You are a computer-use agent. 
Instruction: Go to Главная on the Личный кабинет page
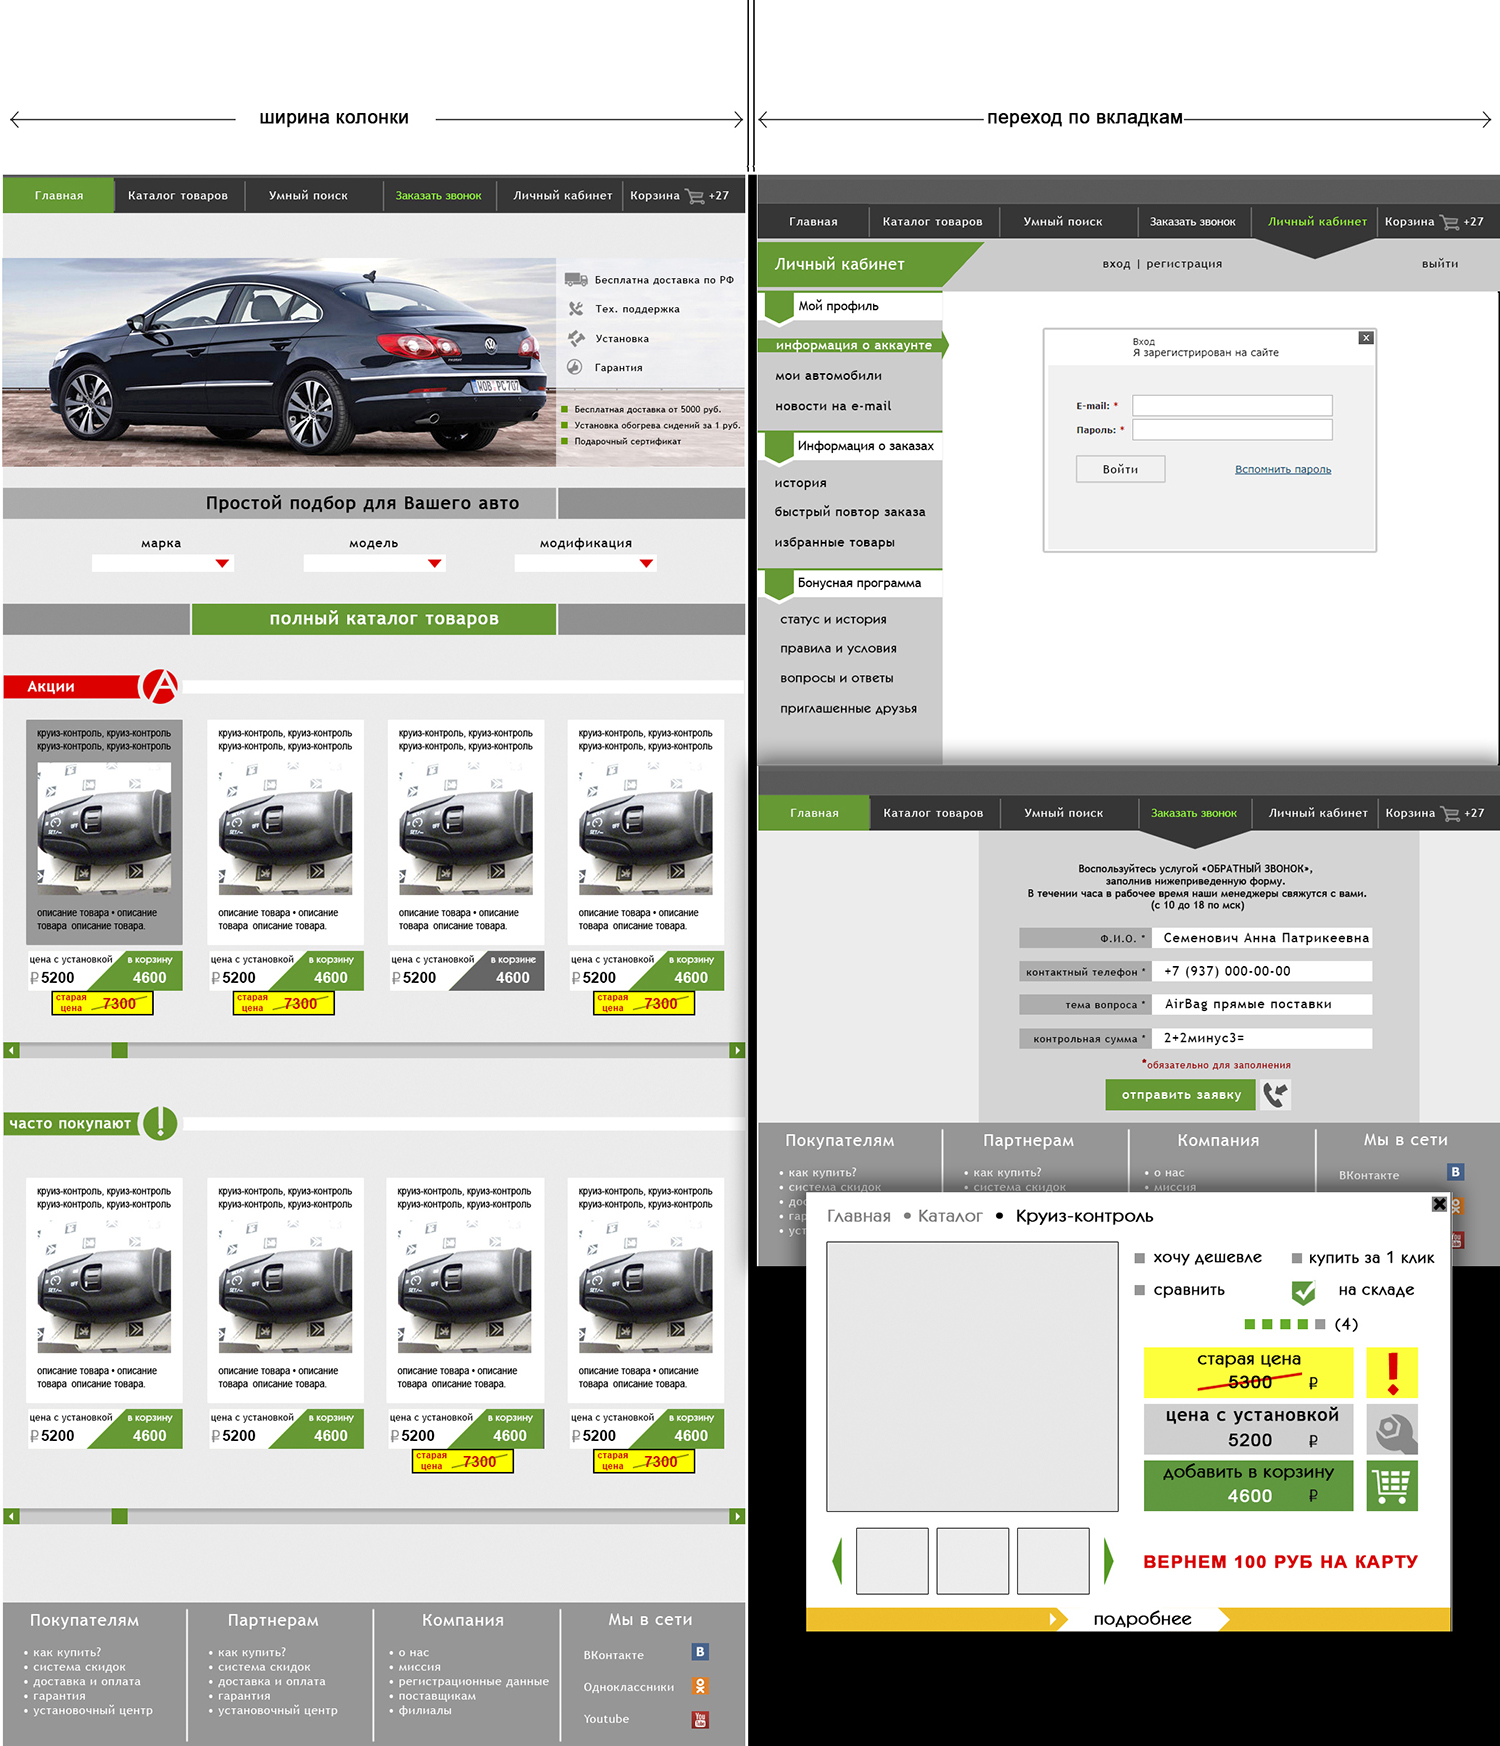coord(813,222)
